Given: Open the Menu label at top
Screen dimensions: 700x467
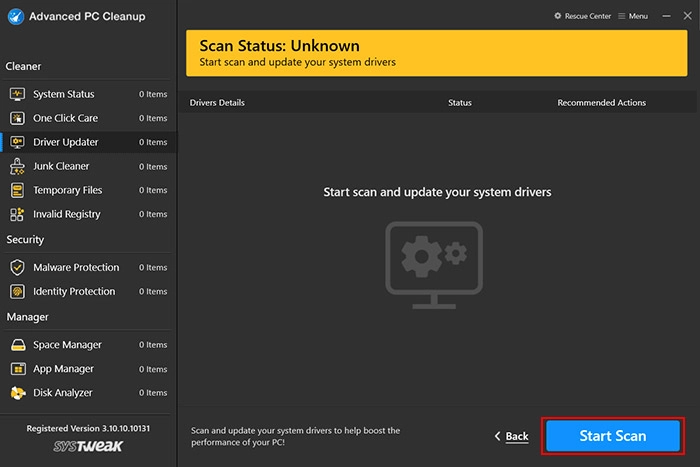Looking at the screenshot, I should click(638, 16).
